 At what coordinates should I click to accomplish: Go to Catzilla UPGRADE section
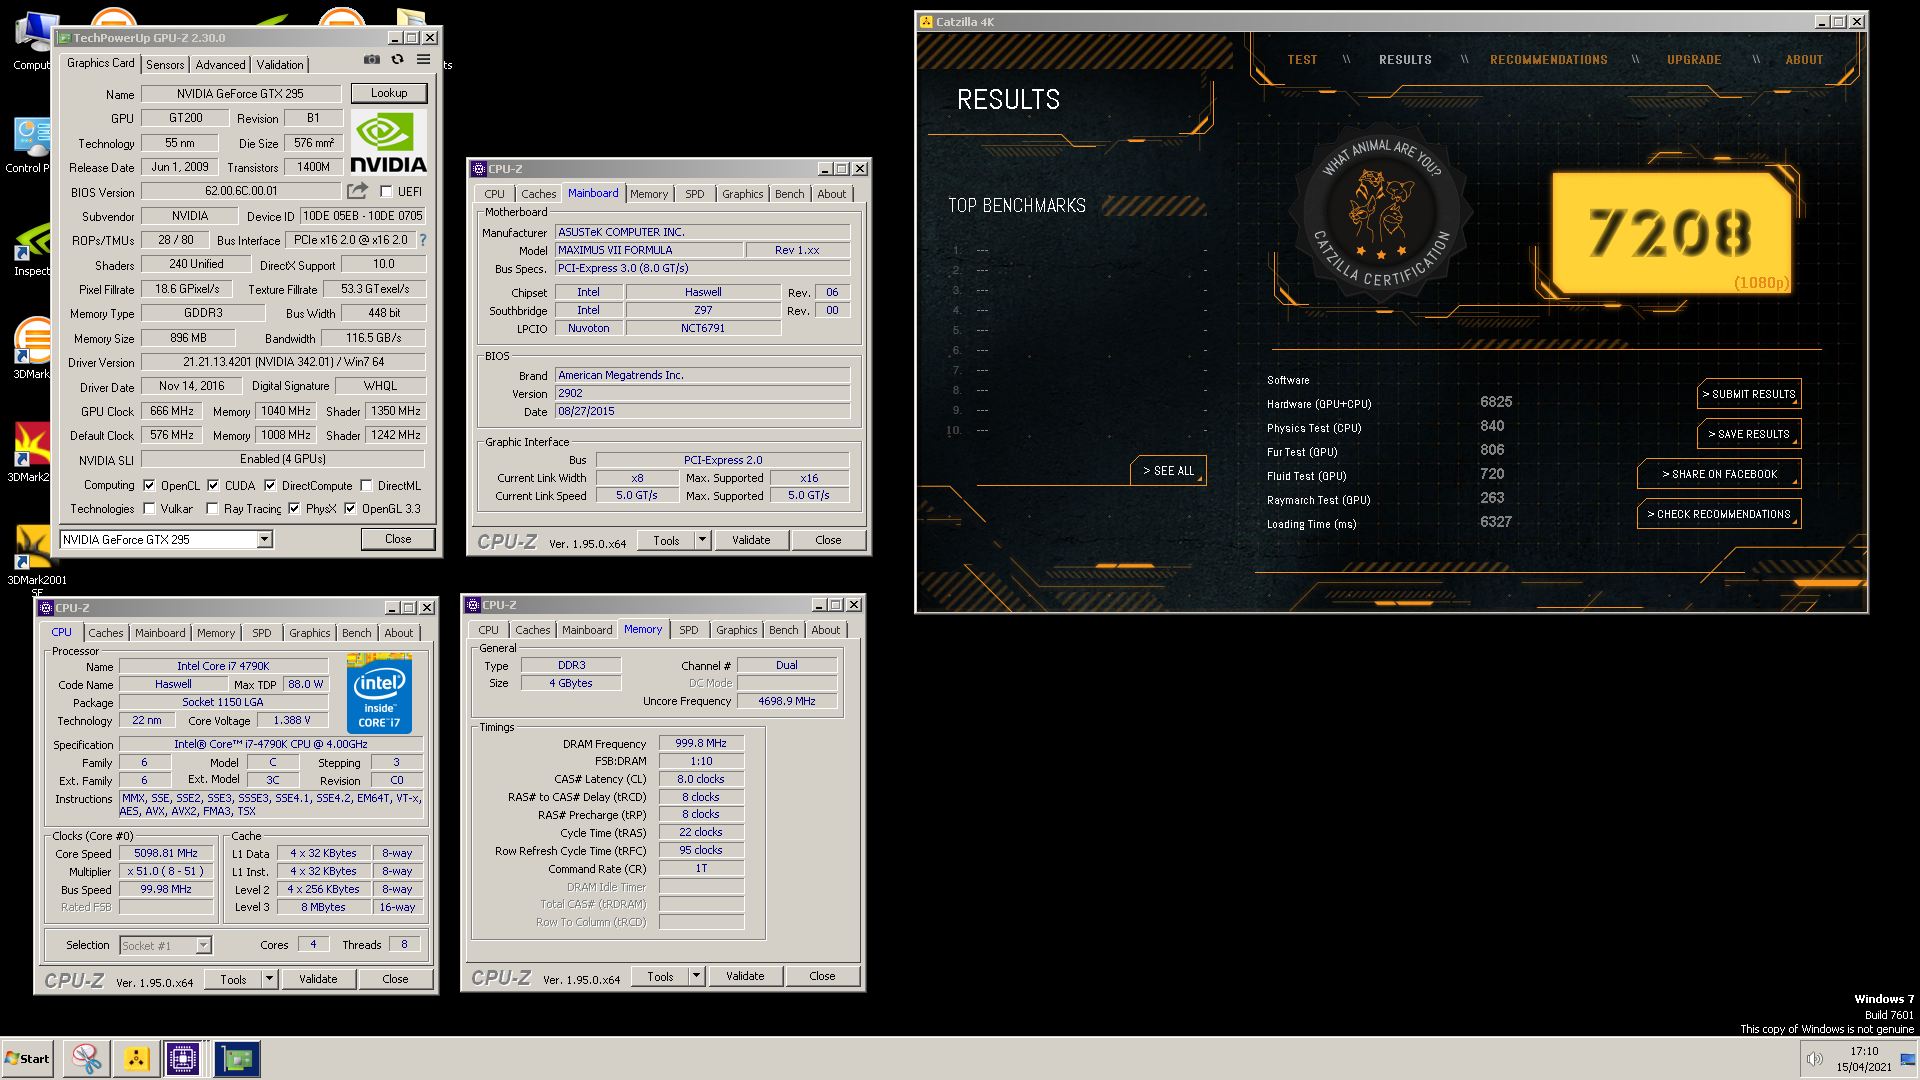[1693, 60]
